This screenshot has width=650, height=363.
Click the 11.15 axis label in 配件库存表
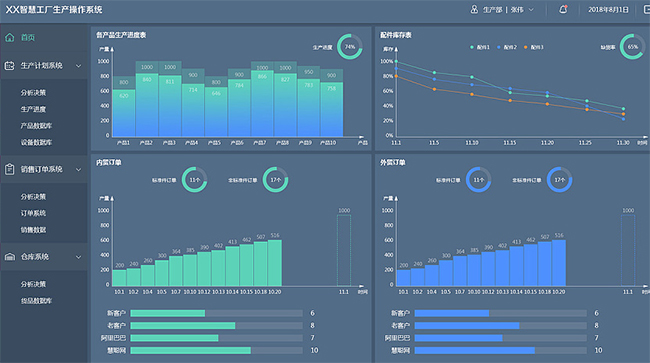(509, 143)
